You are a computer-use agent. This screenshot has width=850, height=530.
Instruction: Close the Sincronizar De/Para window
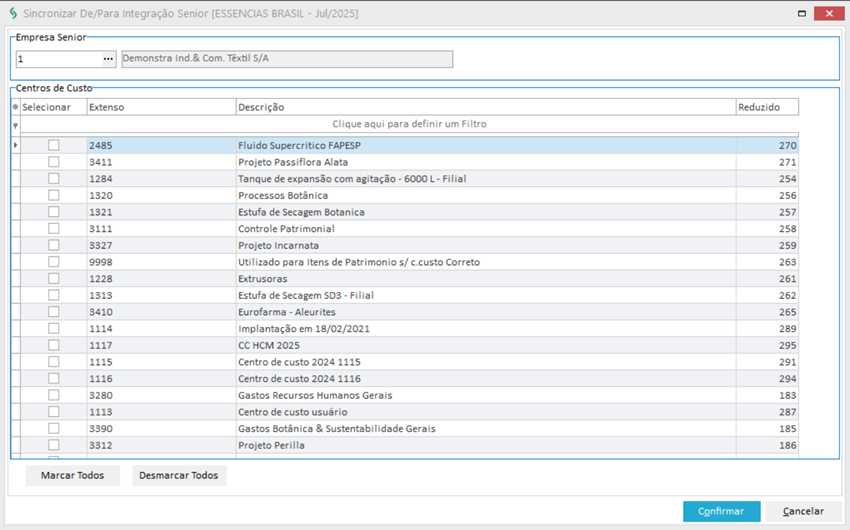pos(829,14)
